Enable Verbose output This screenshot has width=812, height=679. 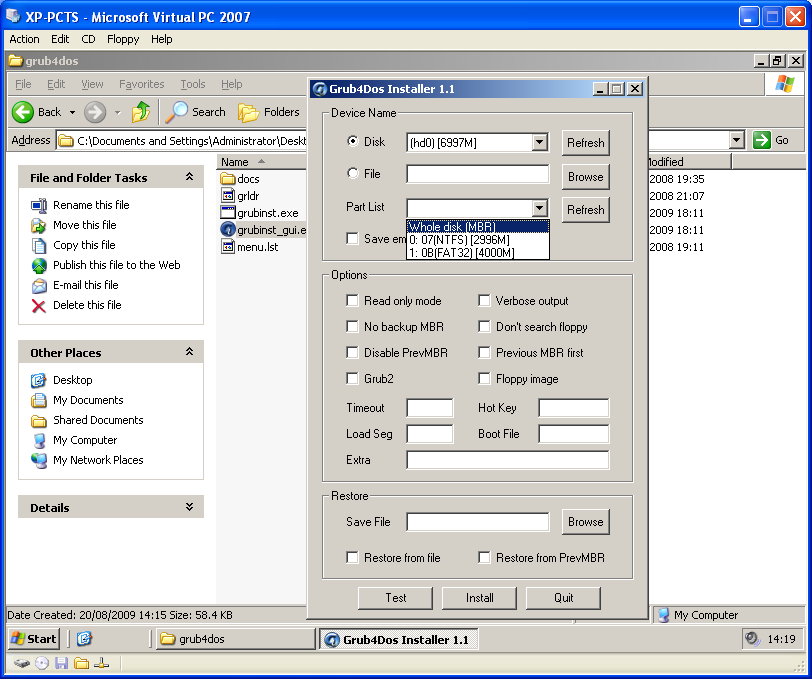pos(484,301)
